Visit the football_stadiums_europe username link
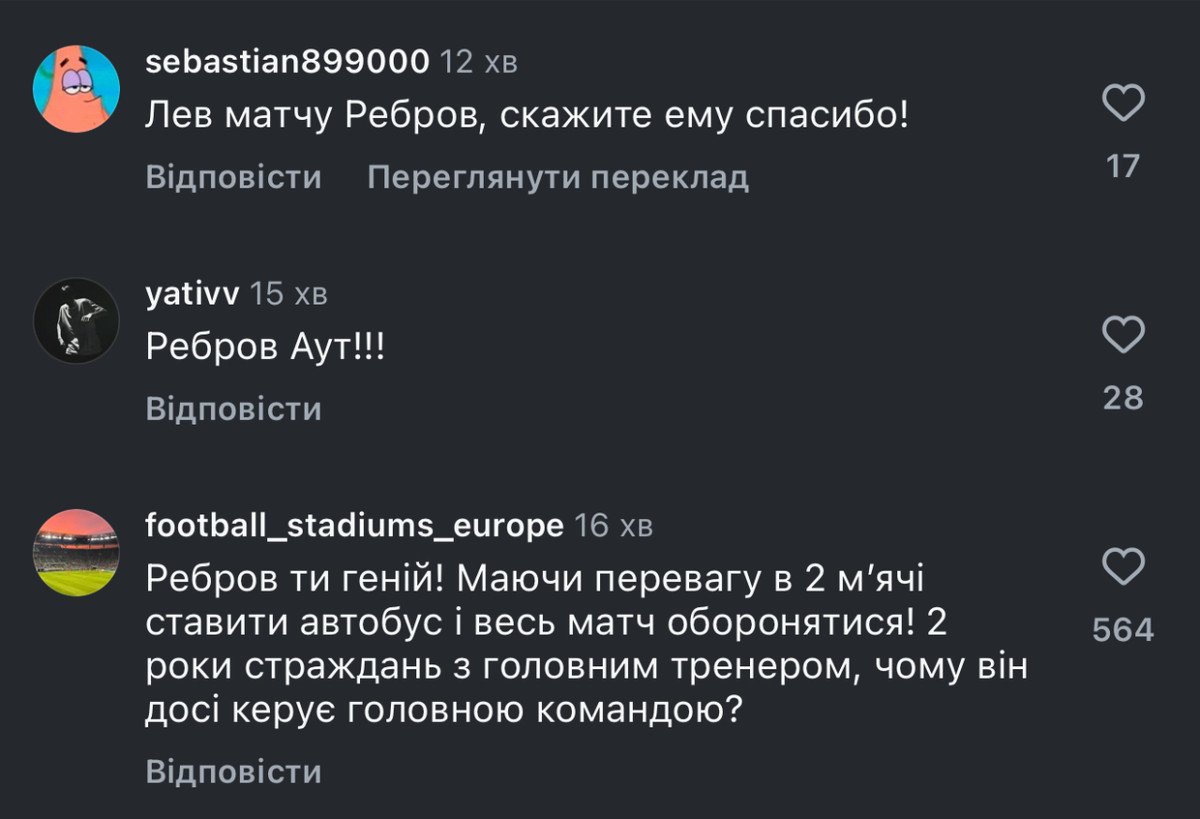 (x=354, y=525)
